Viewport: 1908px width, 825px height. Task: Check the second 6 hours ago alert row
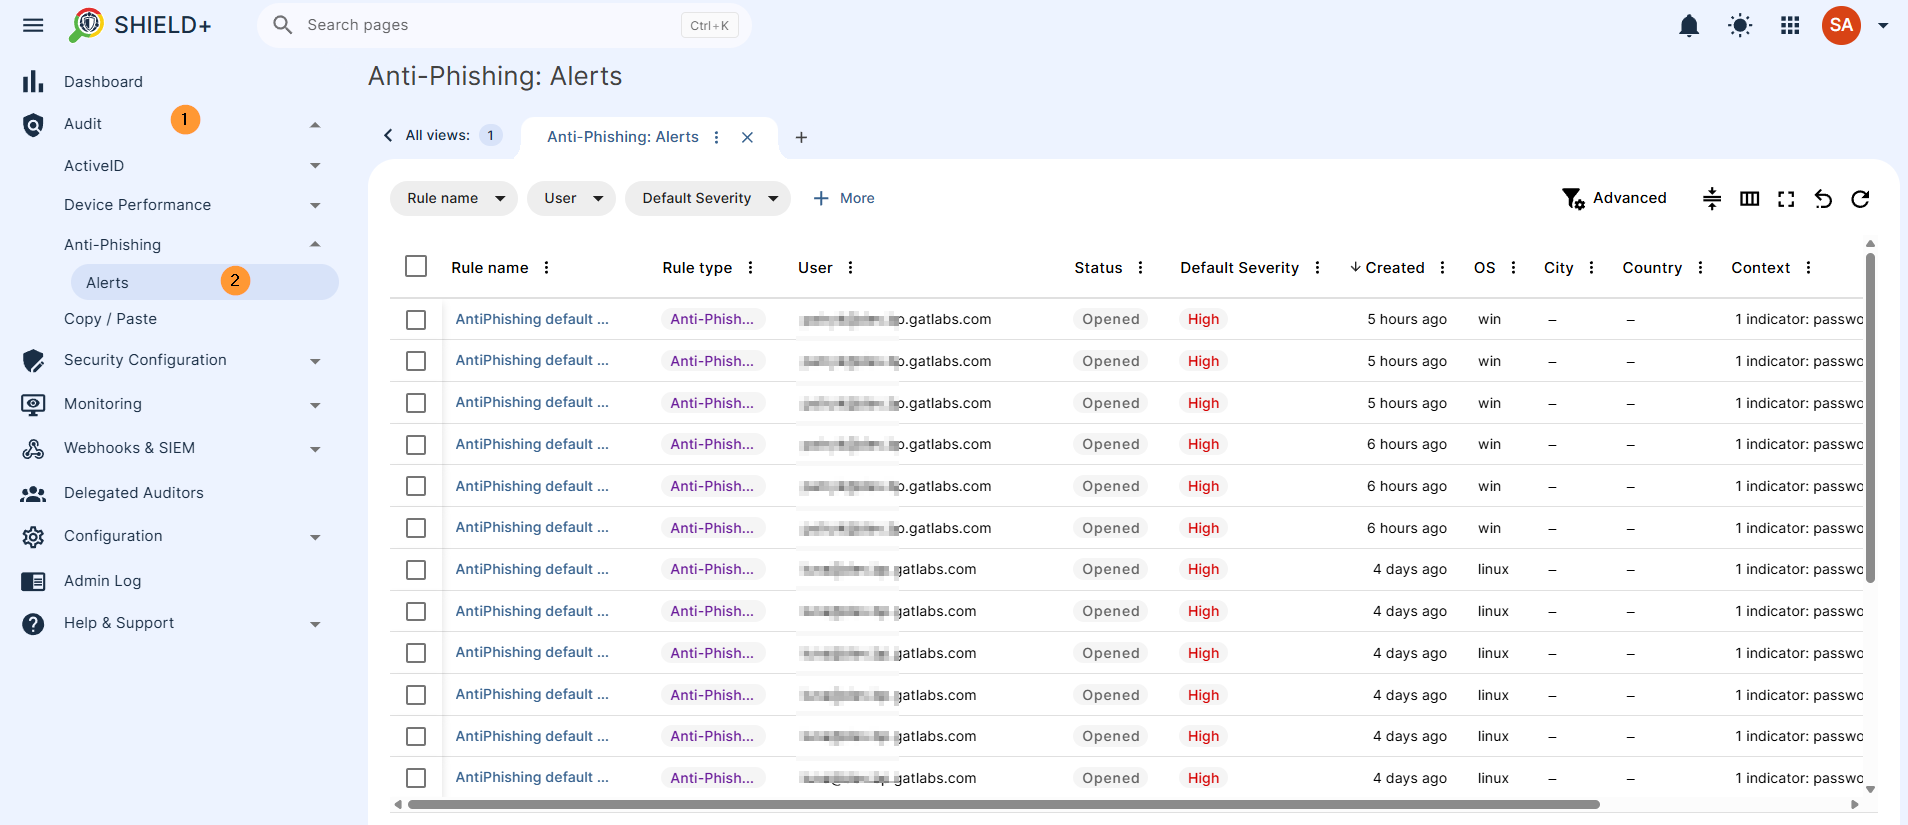click(x=416, y=486)
